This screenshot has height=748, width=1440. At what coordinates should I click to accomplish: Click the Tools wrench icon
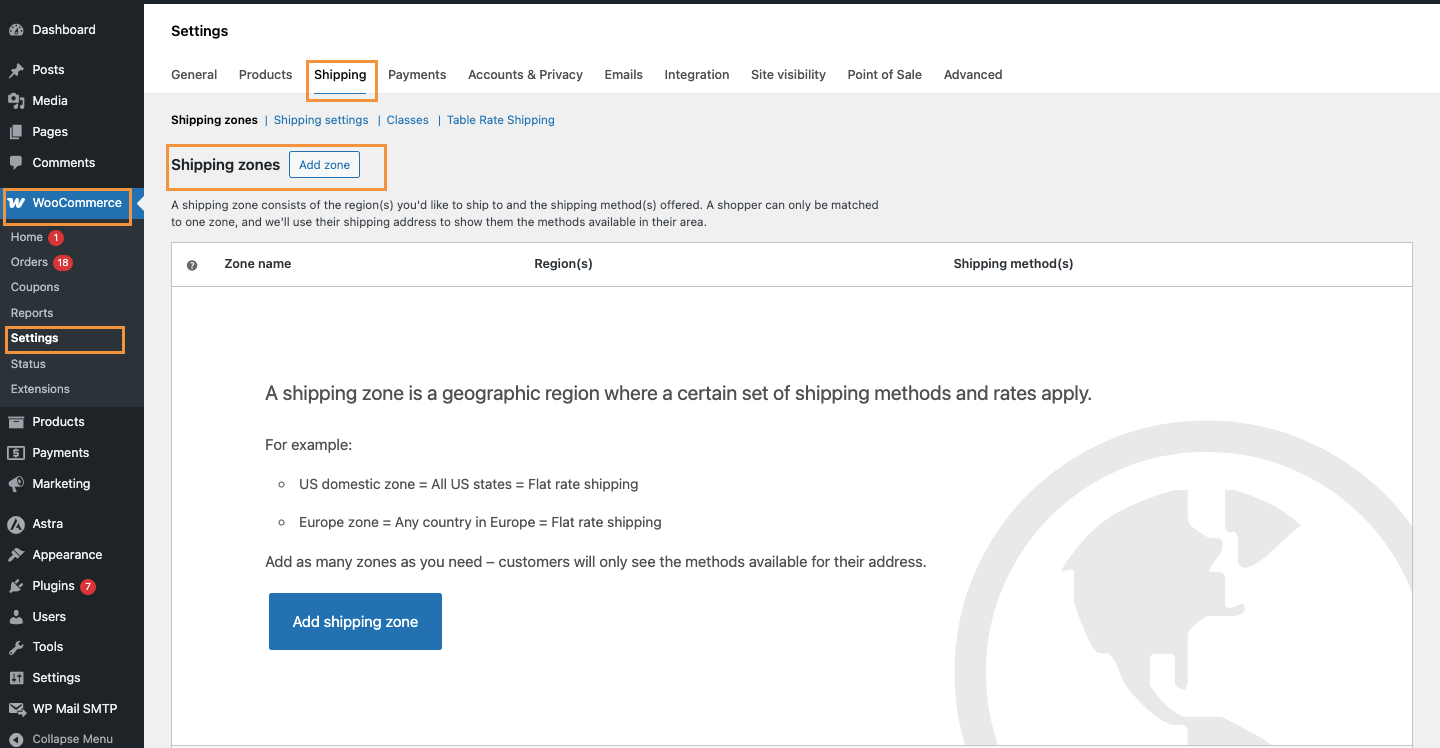pyautogui.click(x=16, y=647)
